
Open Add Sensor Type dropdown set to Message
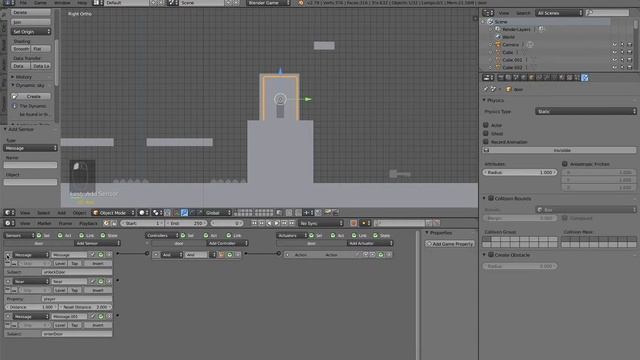30,148
